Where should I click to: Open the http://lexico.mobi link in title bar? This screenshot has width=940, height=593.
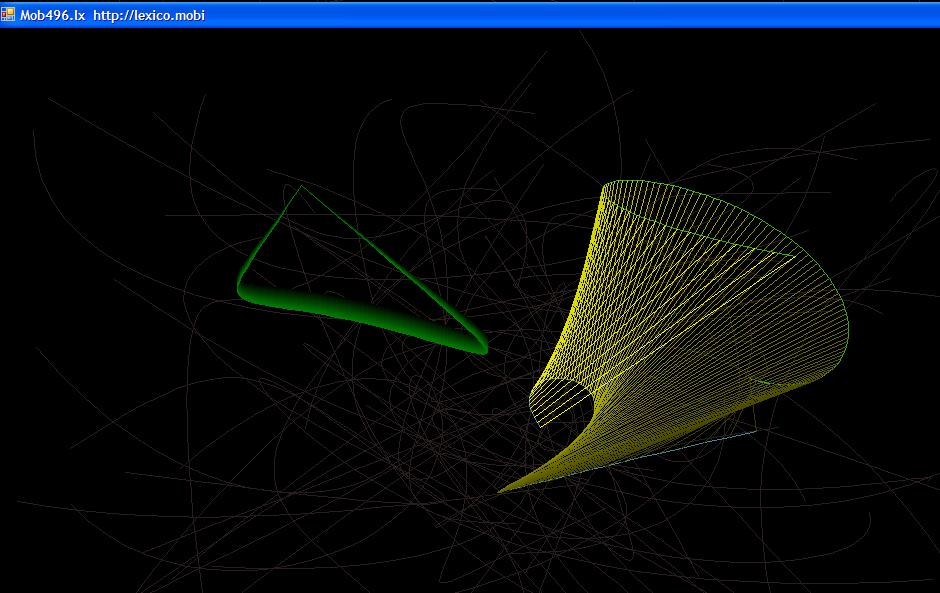click(149, 15)
